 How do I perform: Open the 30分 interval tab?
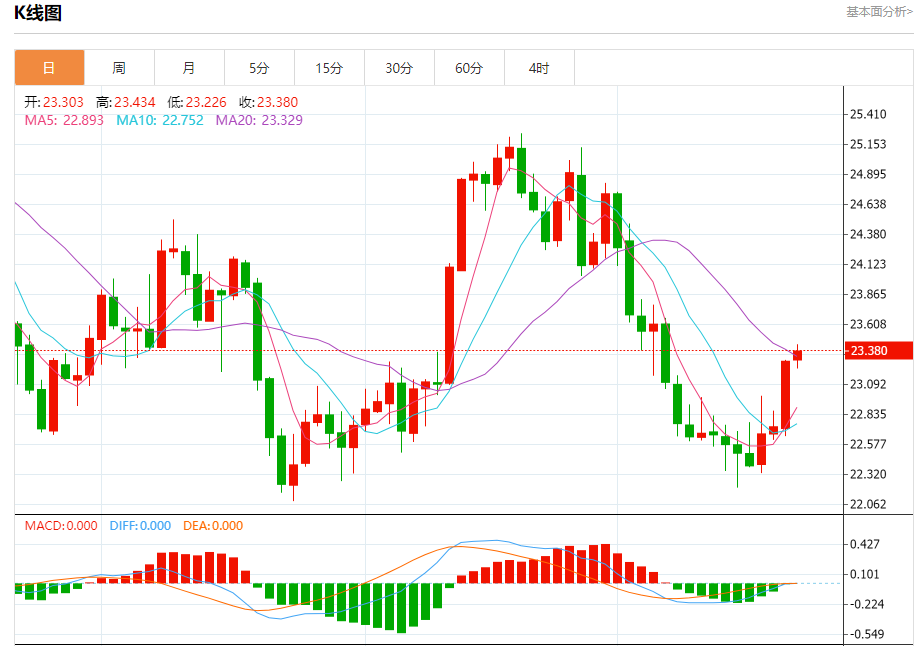tap(399, 68)
